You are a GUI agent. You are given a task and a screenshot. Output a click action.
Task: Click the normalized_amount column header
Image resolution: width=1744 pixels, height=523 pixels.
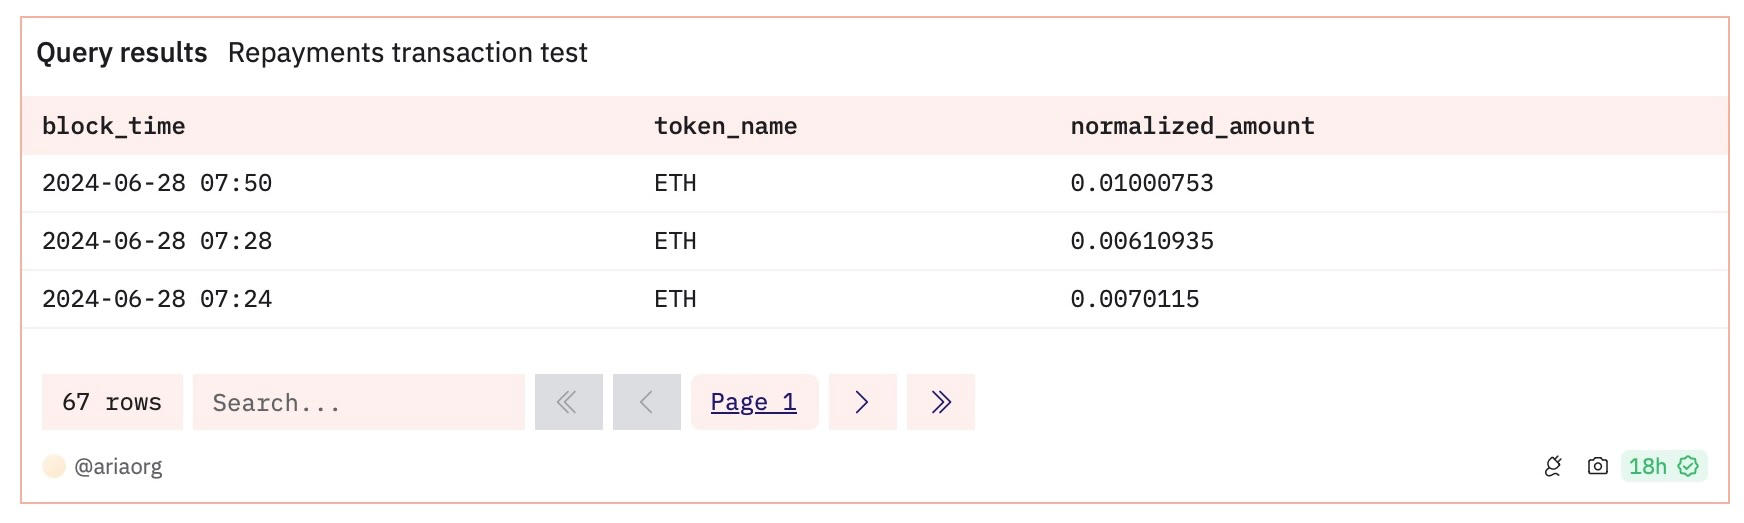pos(1192,126)
